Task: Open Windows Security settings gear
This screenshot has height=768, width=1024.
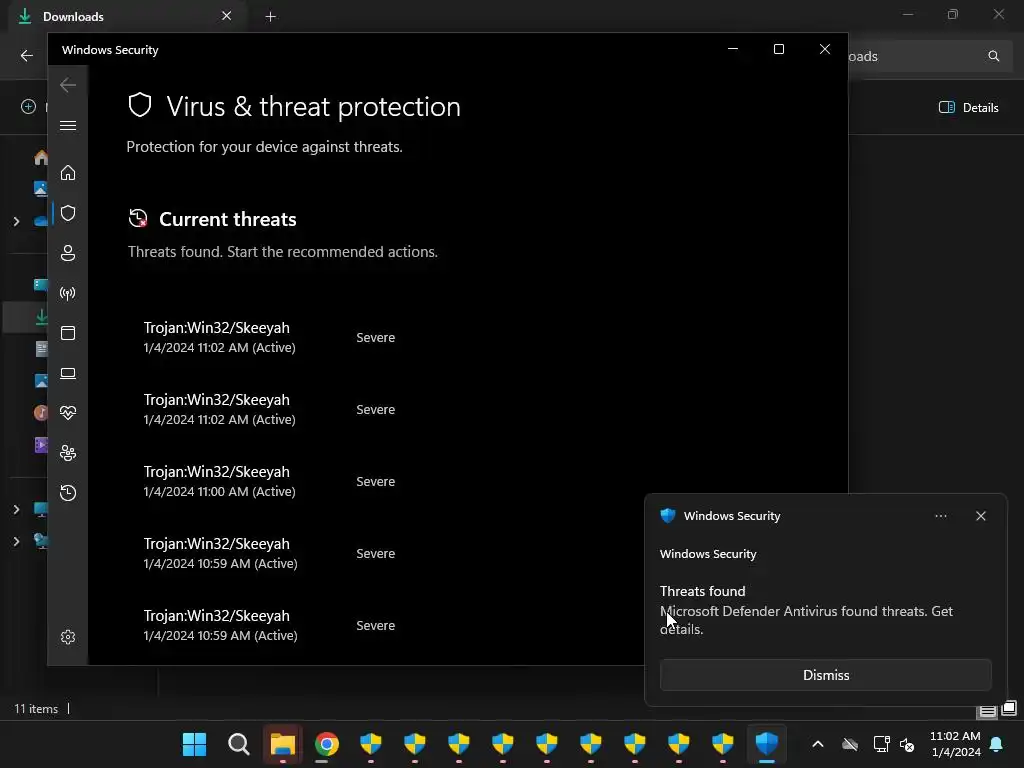Action: [x=68, y=637]
